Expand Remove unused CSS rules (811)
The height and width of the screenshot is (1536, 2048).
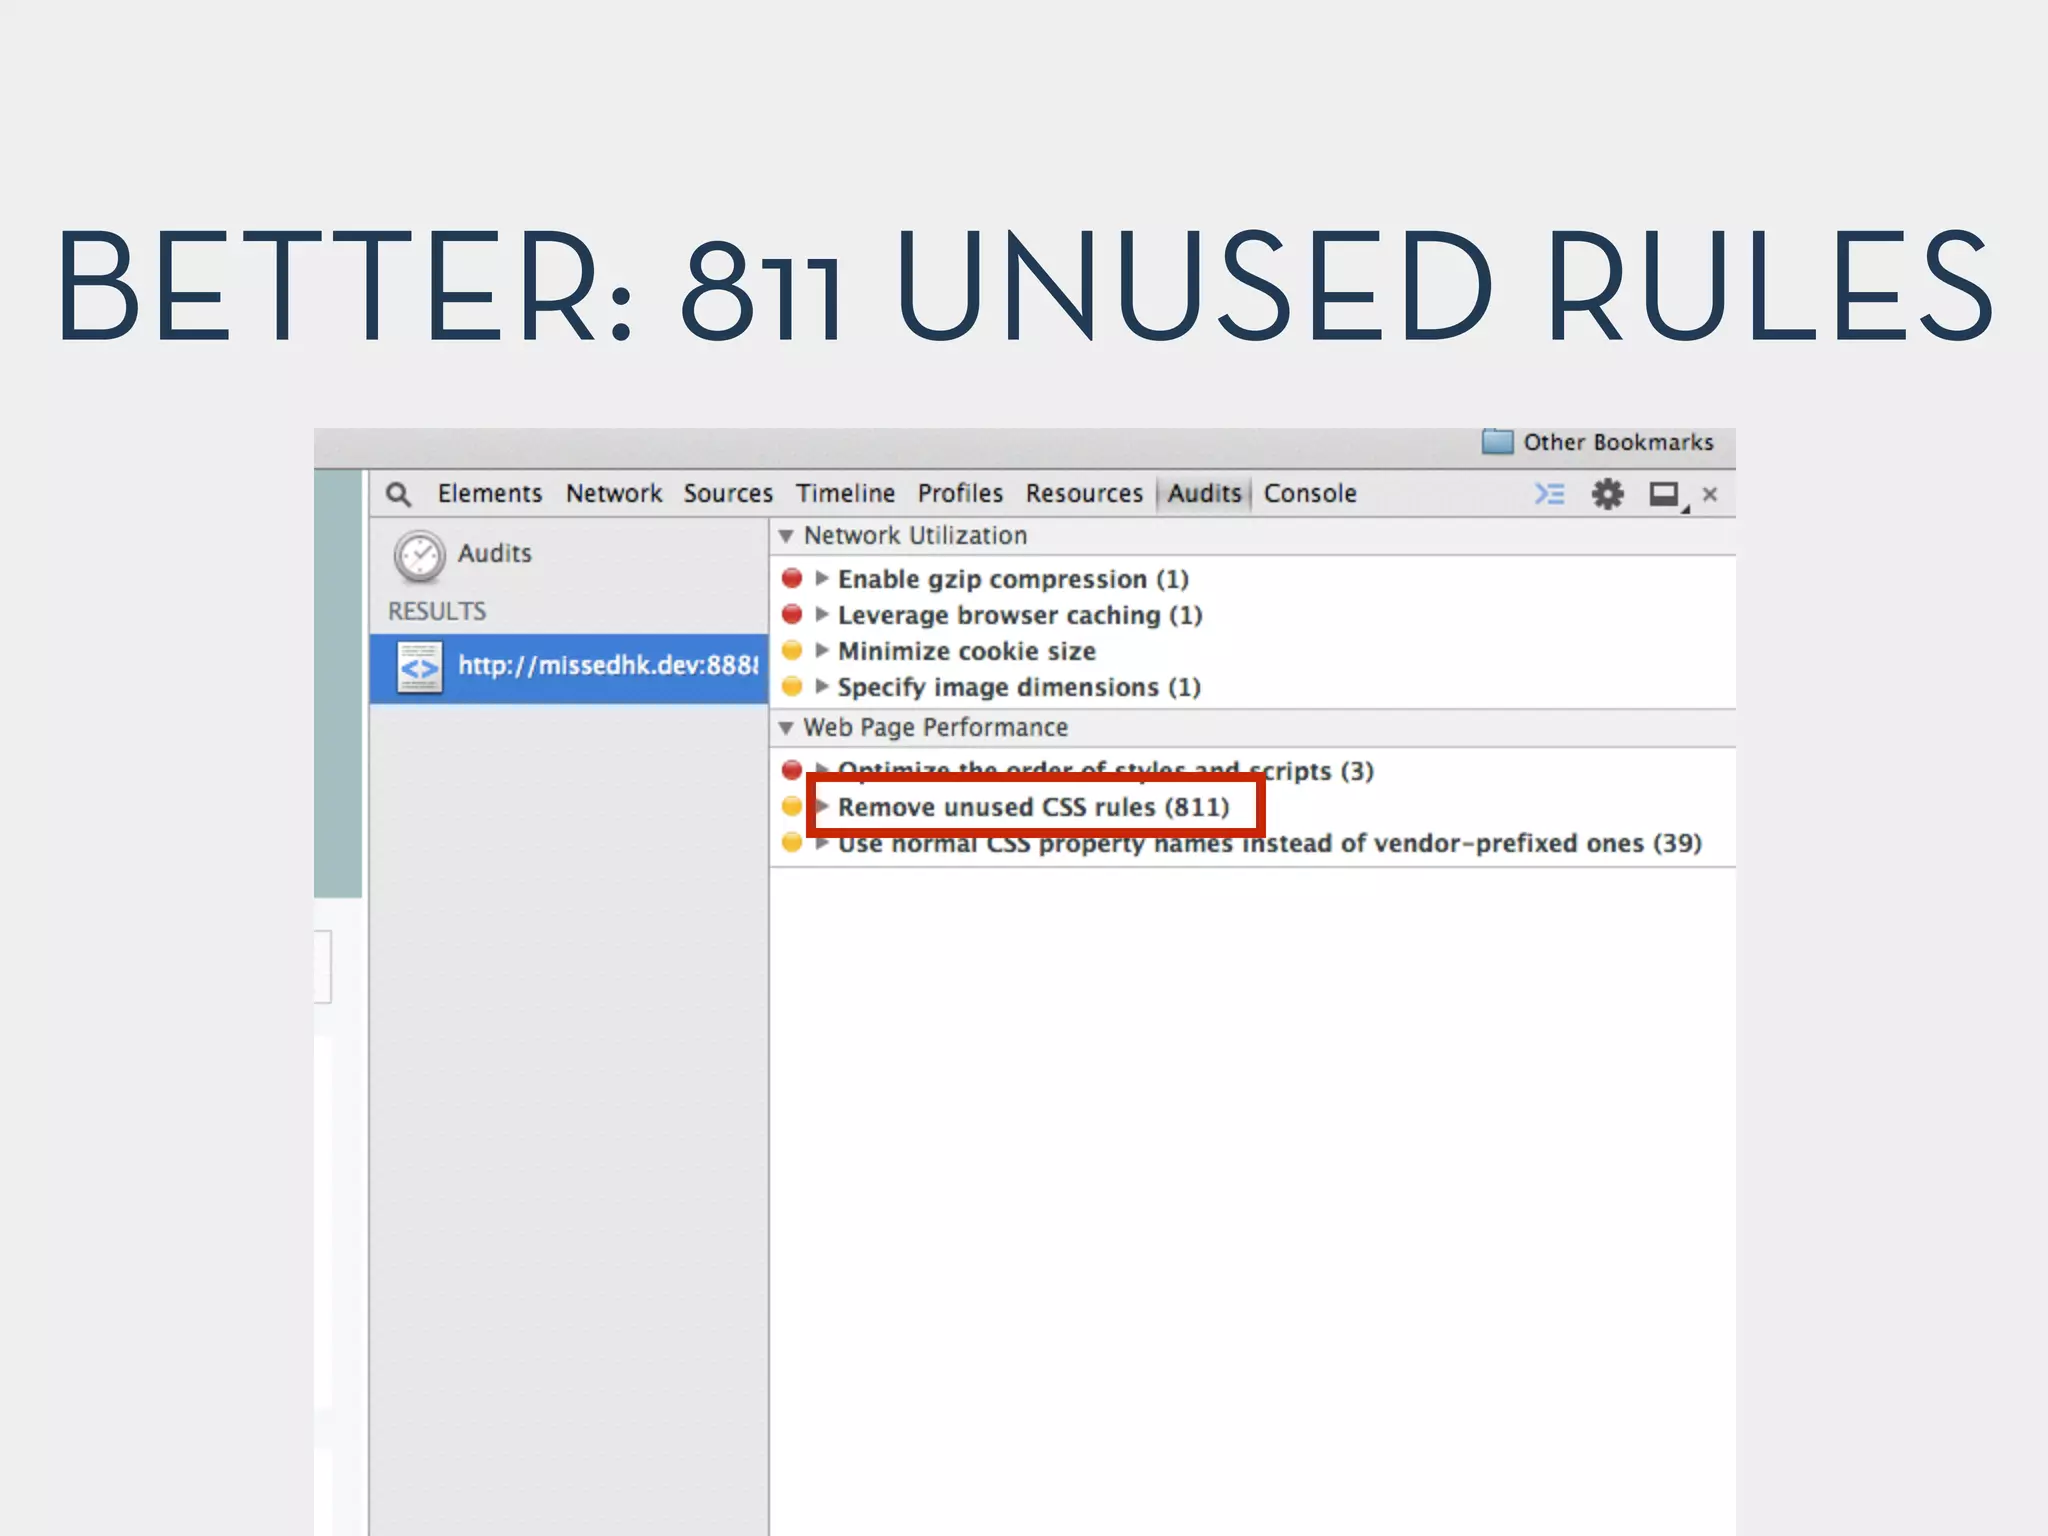(x=822, y=807)
